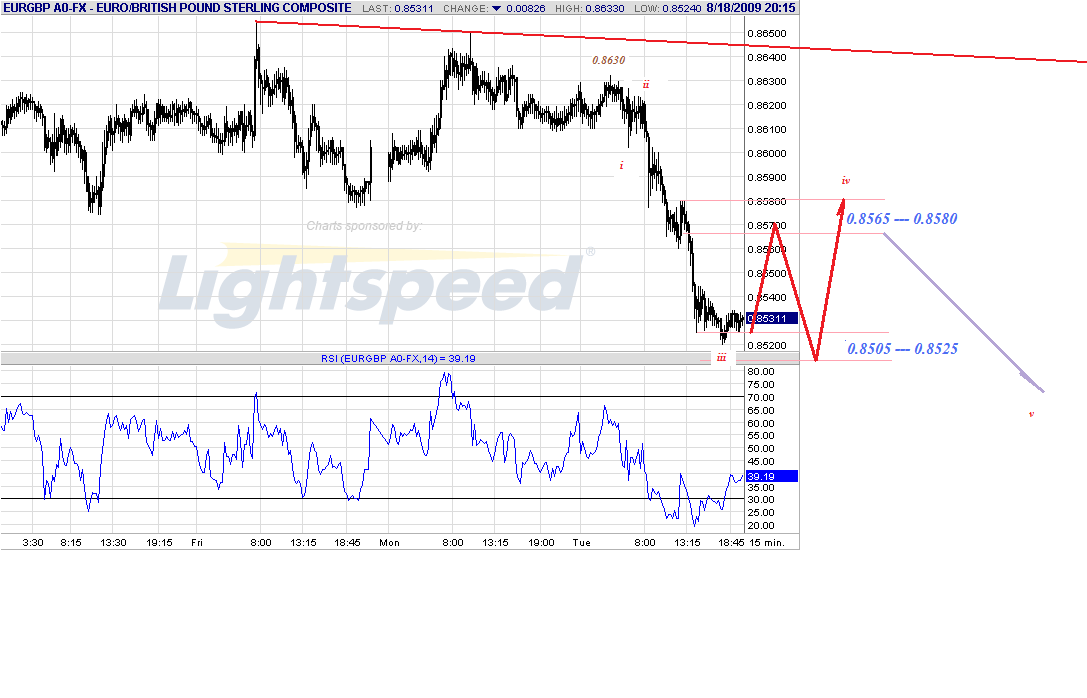Screen dimensions: 1087x698
Task: Click the 3:30 time axis label
Action: click(33, 542)
